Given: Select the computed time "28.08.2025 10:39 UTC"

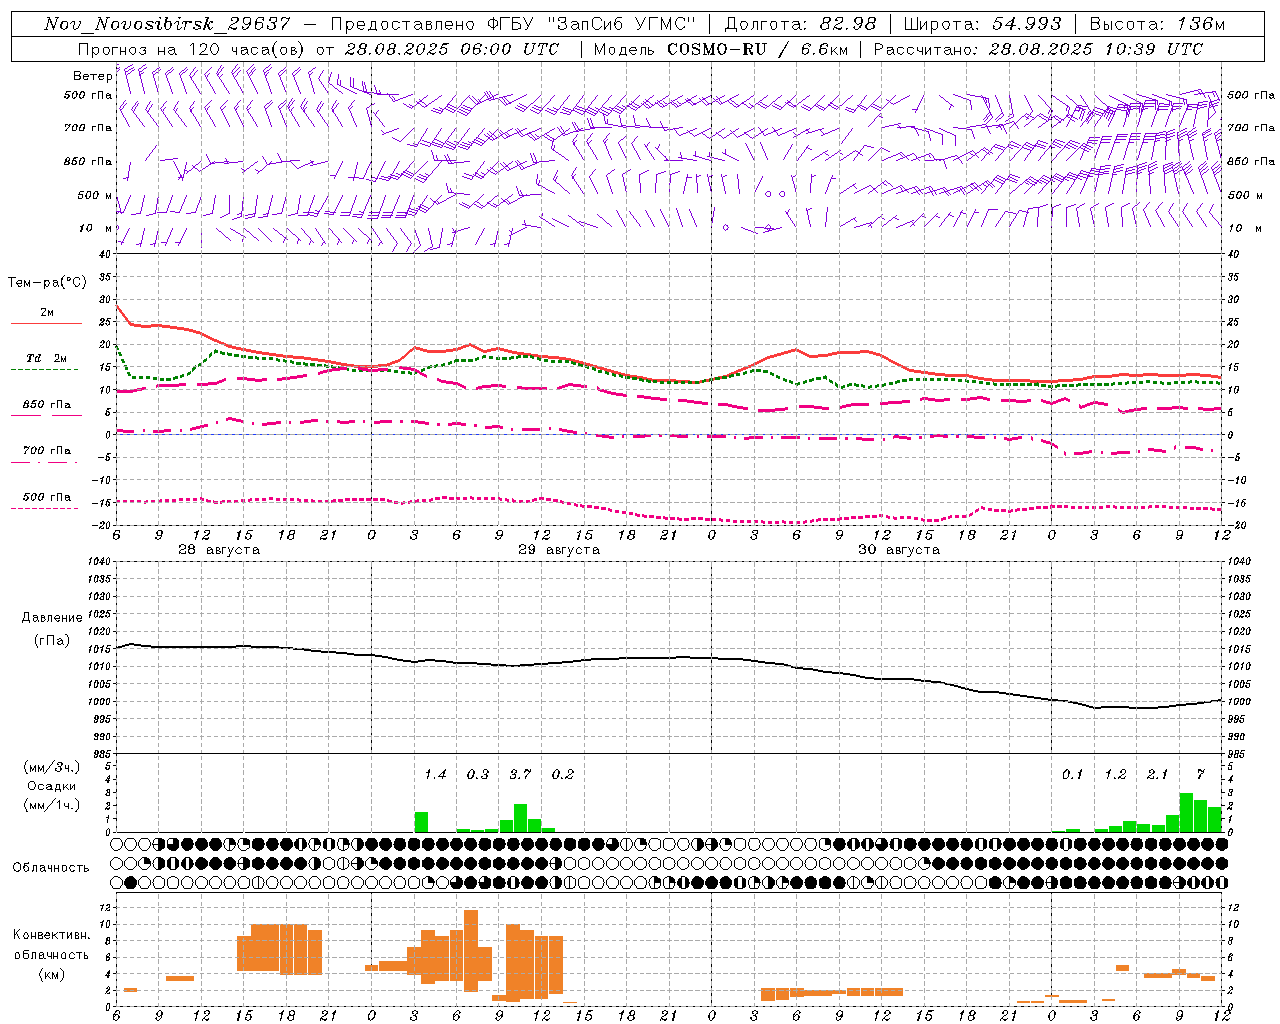Looking at the screenshot, I should pos(1096,49).
